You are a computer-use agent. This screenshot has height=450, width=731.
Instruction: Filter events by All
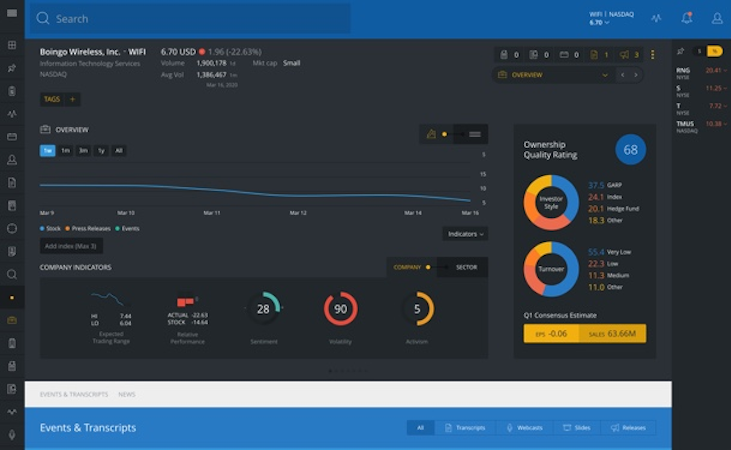click(421, 428)
